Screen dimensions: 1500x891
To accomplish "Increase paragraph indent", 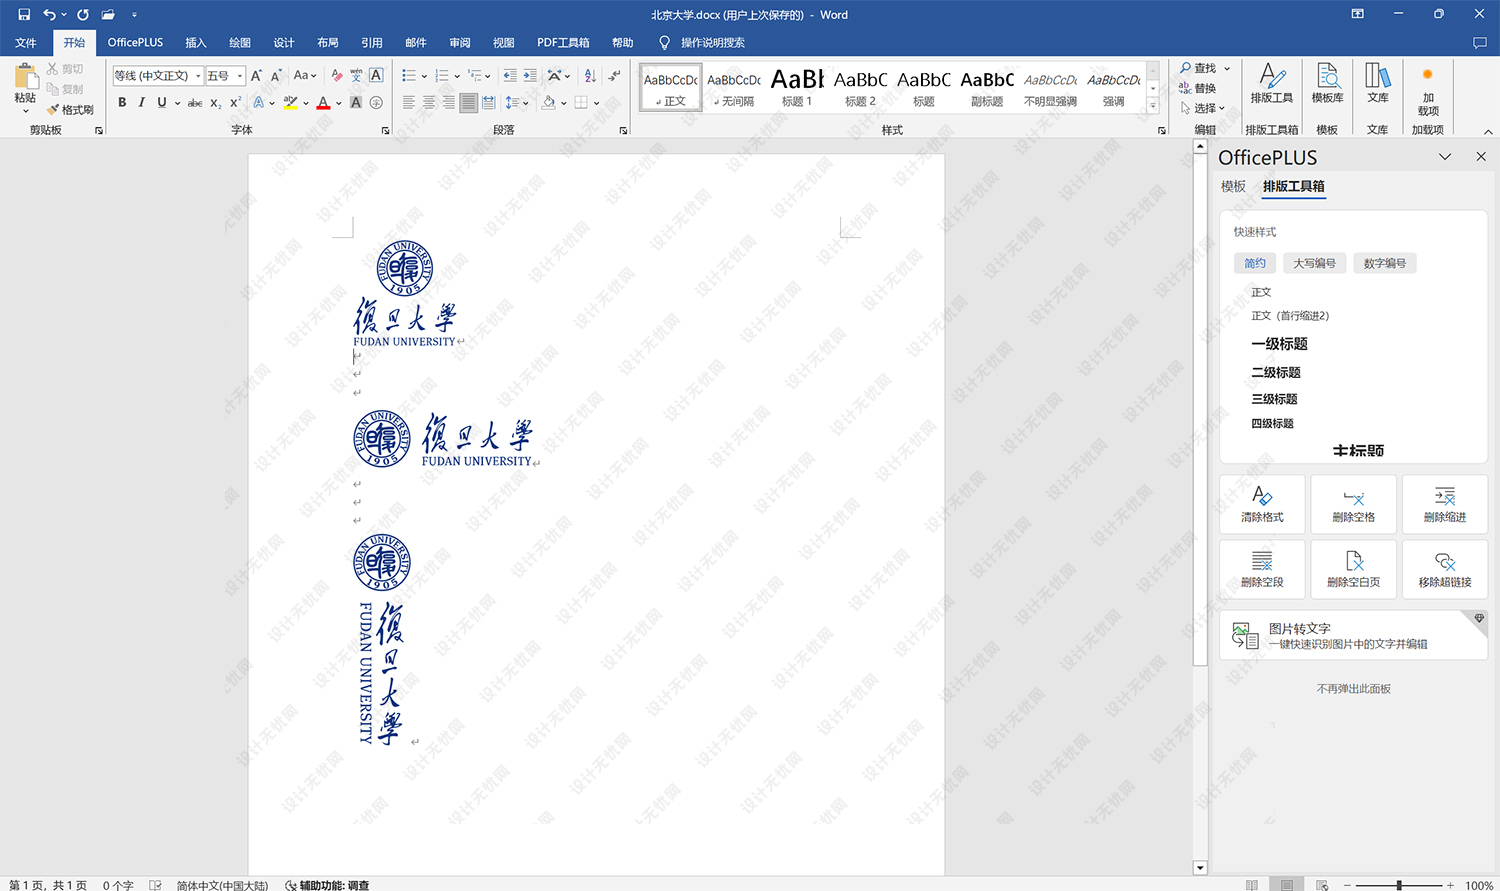I will coord(530,75).
